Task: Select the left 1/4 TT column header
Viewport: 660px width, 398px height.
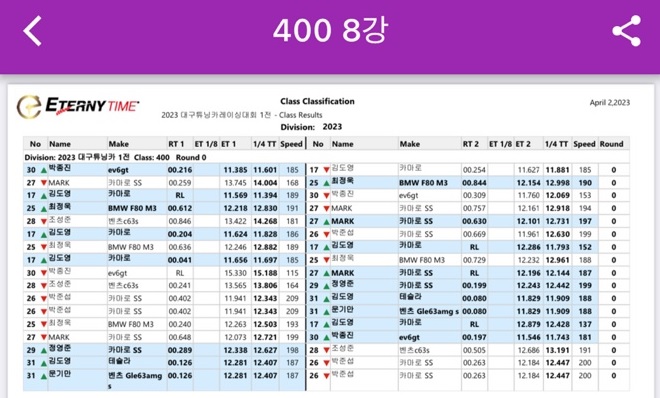Action: coord(264,144)
